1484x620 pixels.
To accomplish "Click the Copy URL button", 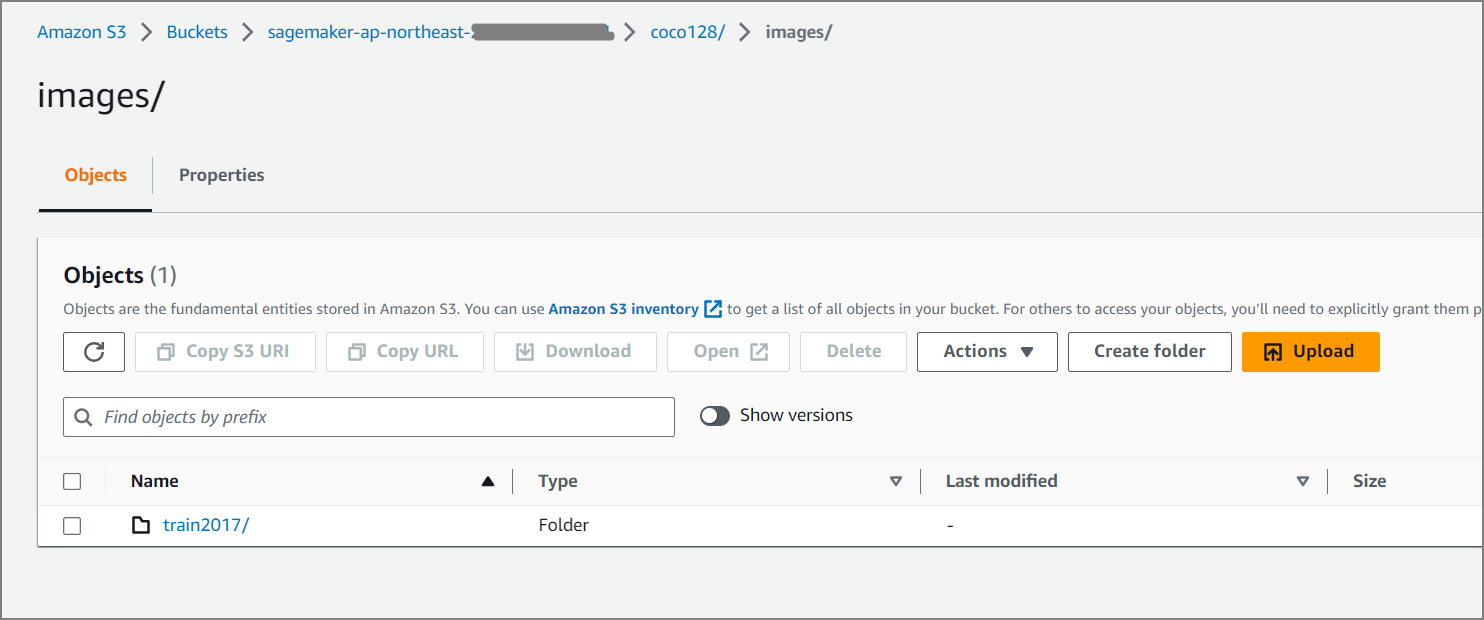I will (404, 352).
